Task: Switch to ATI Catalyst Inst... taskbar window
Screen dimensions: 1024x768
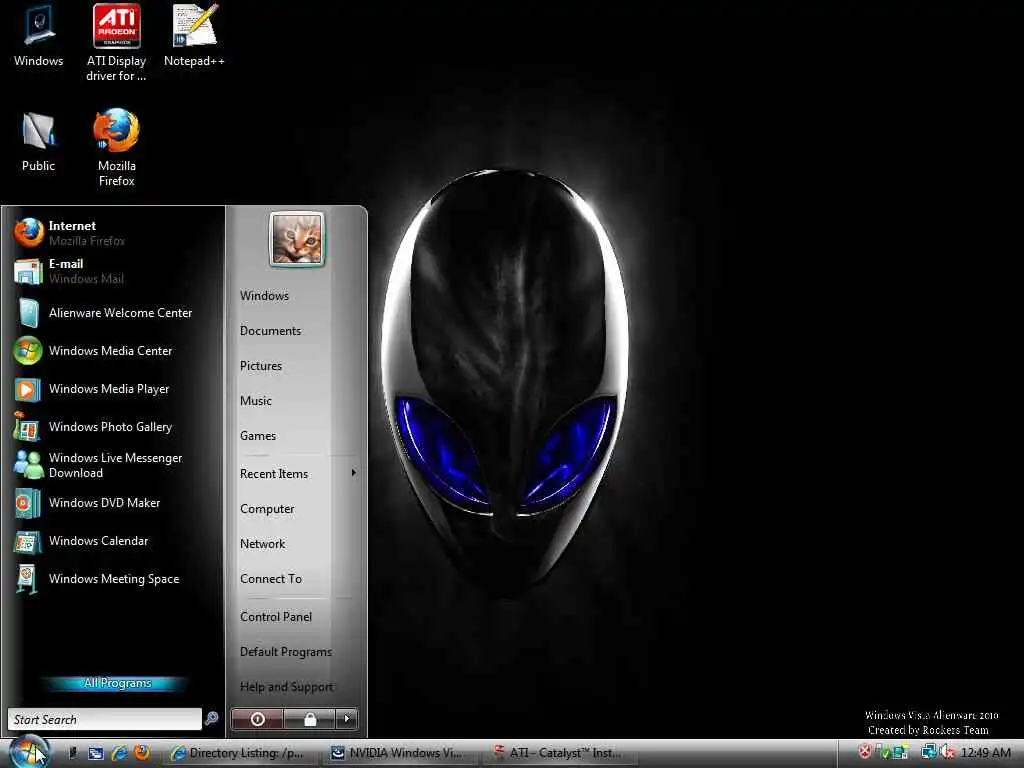Action: [560, 753]
